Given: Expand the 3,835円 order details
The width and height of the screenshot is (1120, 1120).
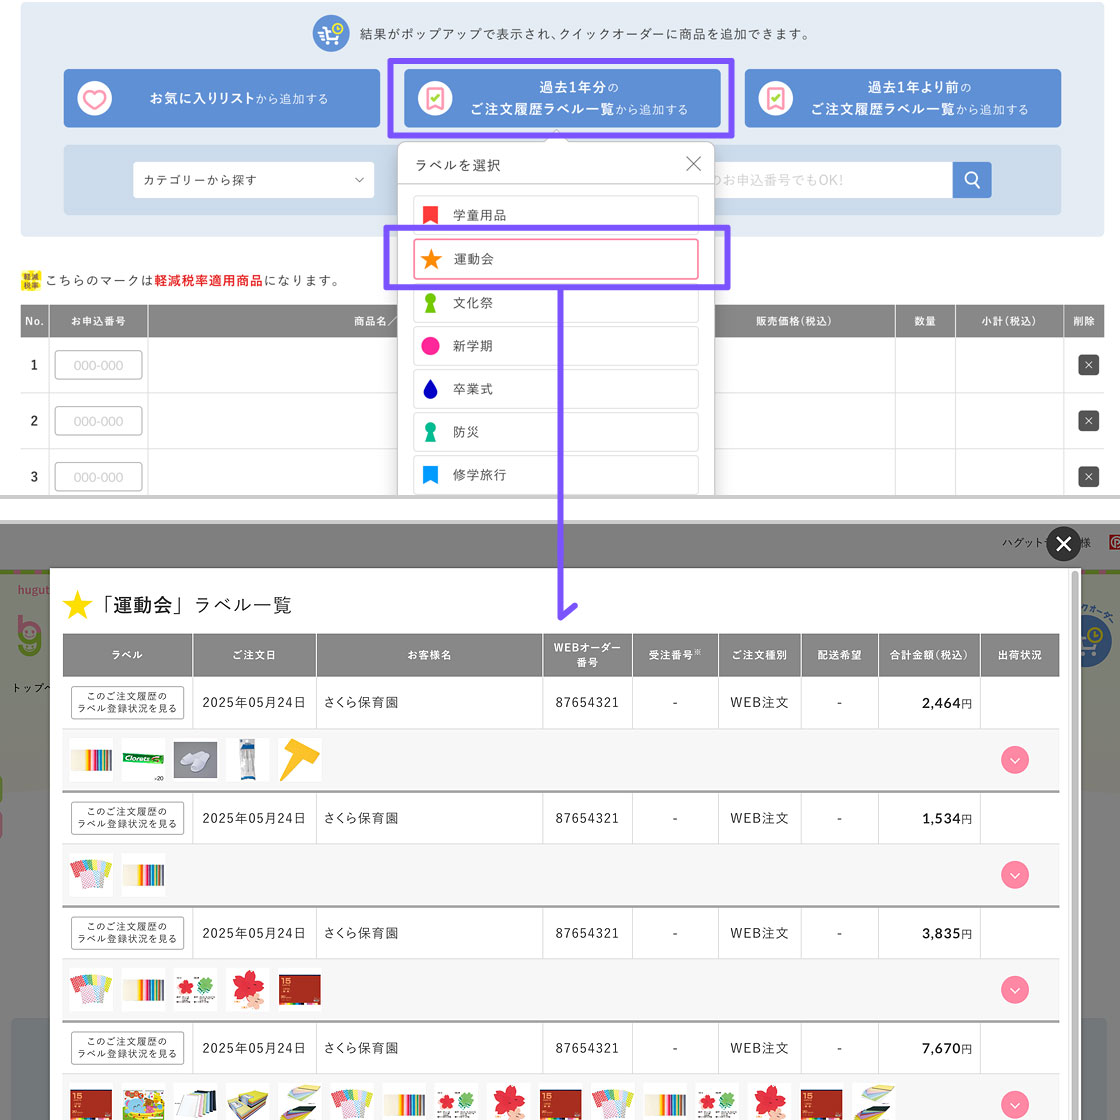Looking at the screenshot, I should (1014, 990).
